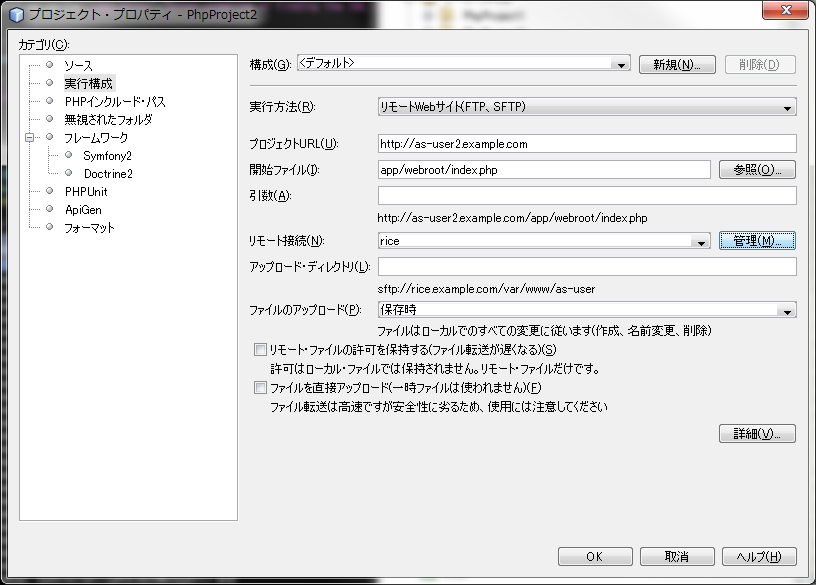Open the ファイルのアップロード dropdown
Screen dimensions: 817x585
pos(587,309)
